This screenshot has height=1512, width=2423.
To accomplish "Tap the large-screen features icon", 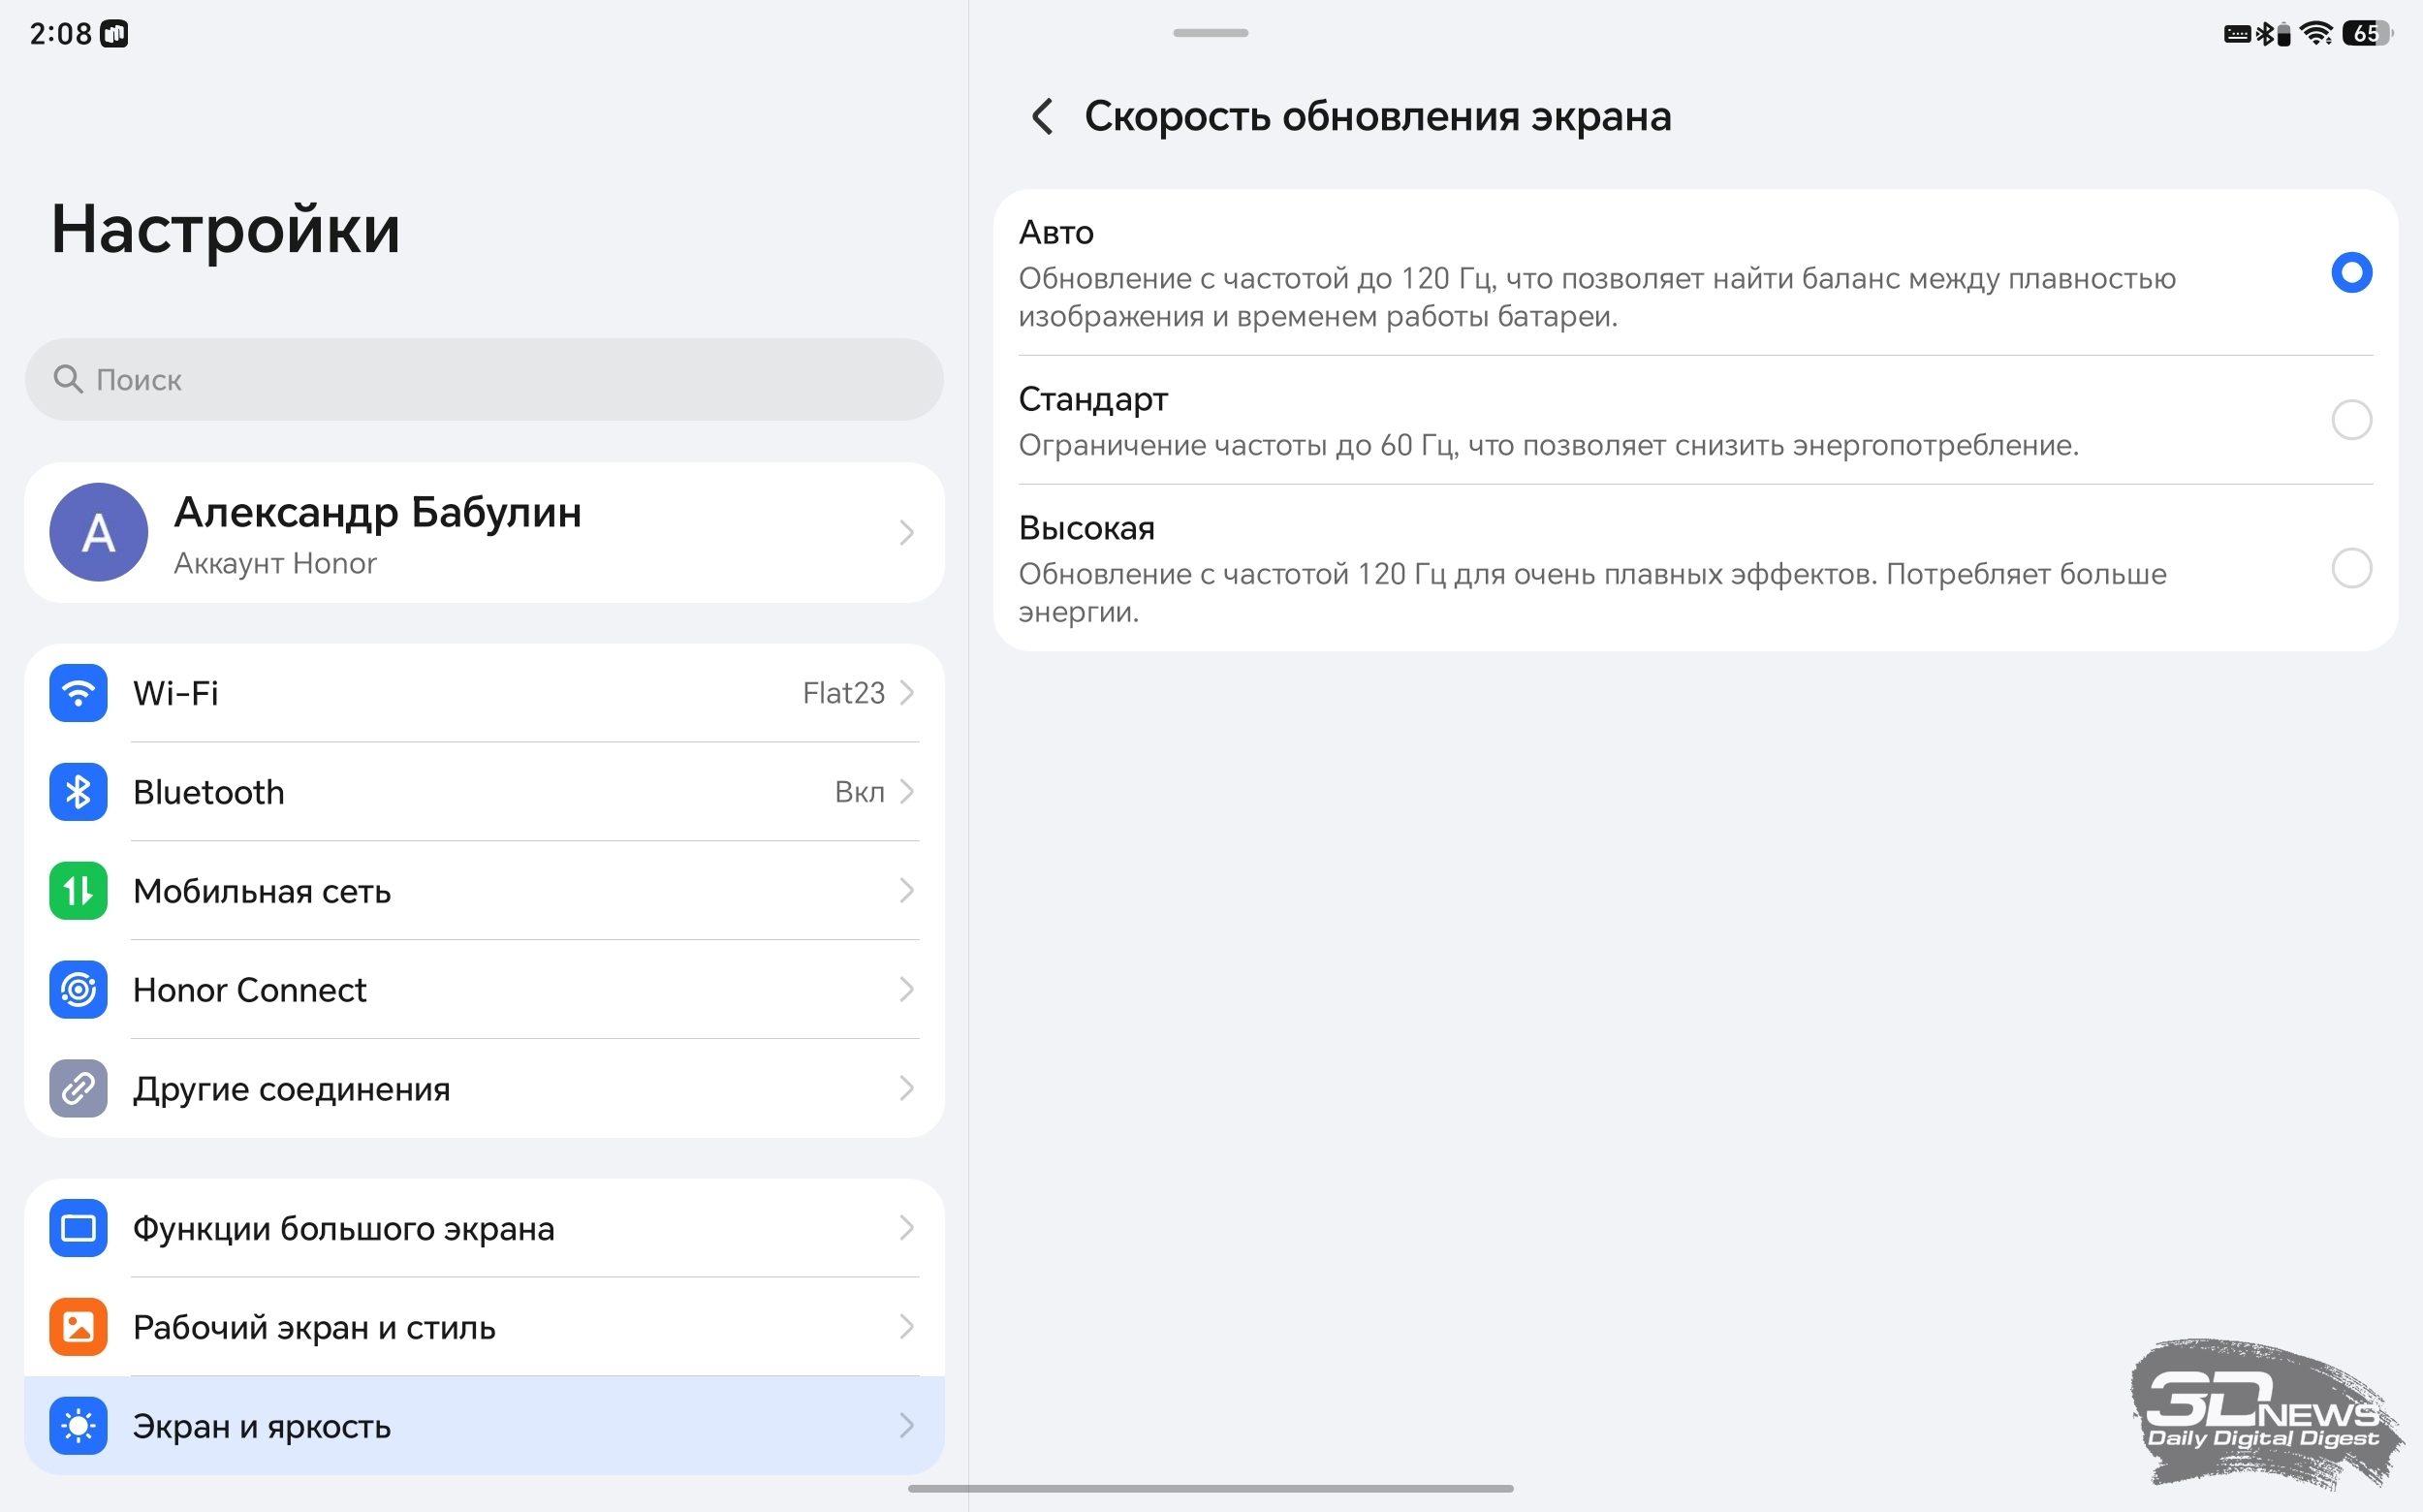I will coord(78,1228).
